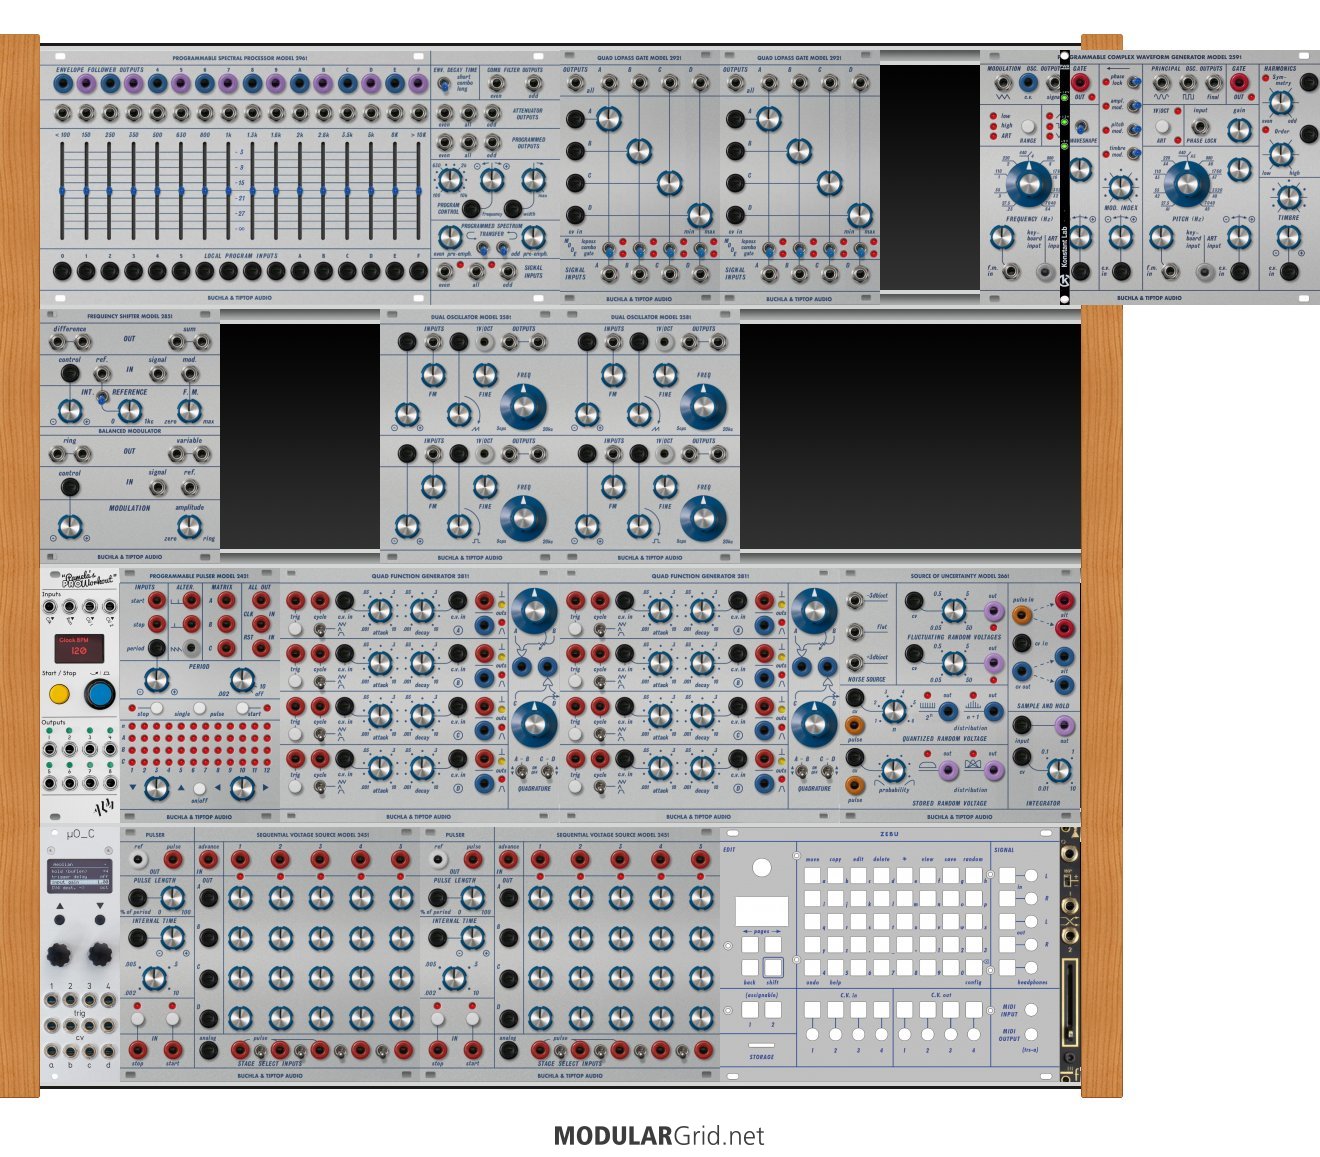Toggle the shift key on ZEBU
Viewport: 1320px width, 1157px height.
pos(773,968)
